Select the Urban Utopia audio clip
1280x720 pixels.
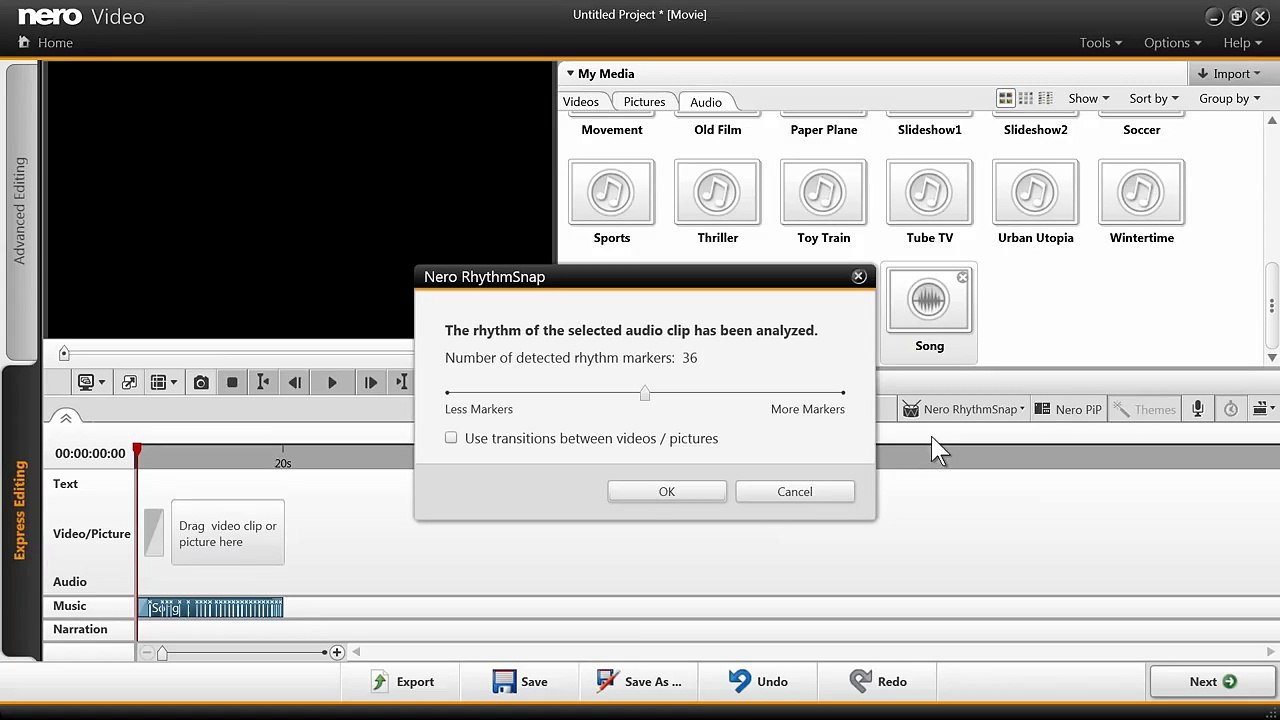point(1036,192)
